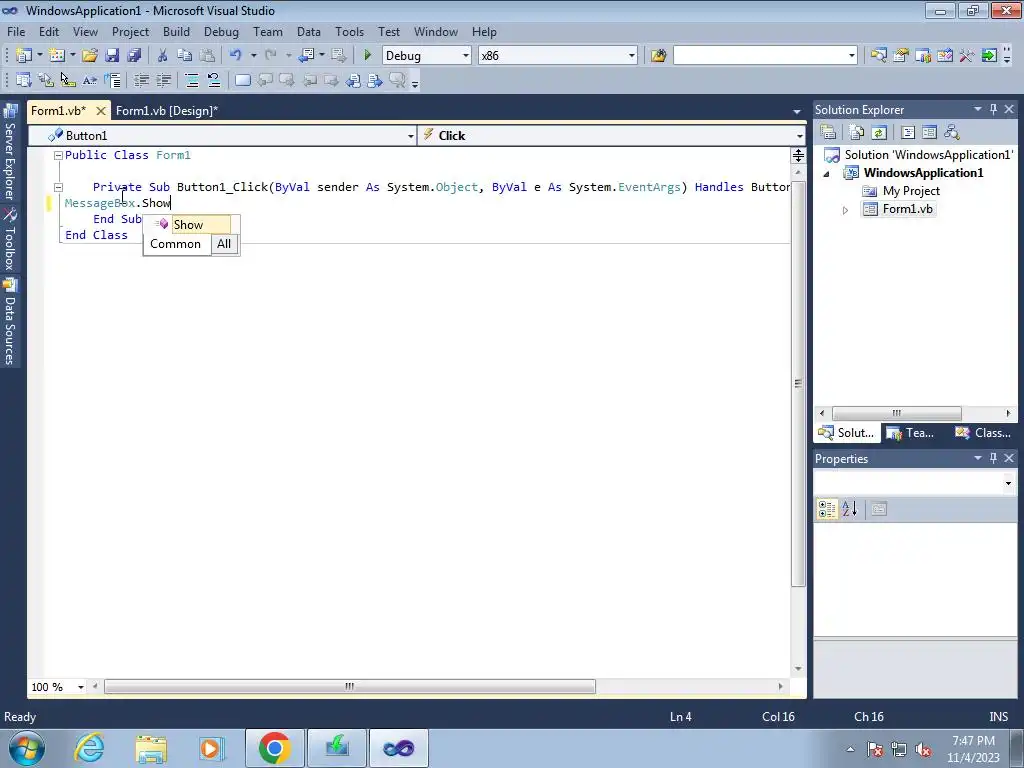Expand the Form1.vb tree node
This screenshot has height=768, width=1024.
tap(845, 210)
